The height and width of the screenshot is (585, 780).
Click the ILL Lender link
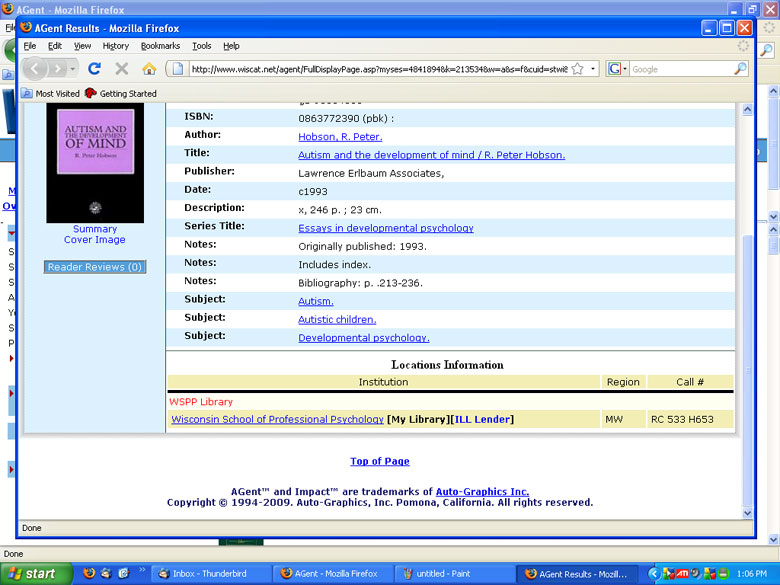(483, 419)
